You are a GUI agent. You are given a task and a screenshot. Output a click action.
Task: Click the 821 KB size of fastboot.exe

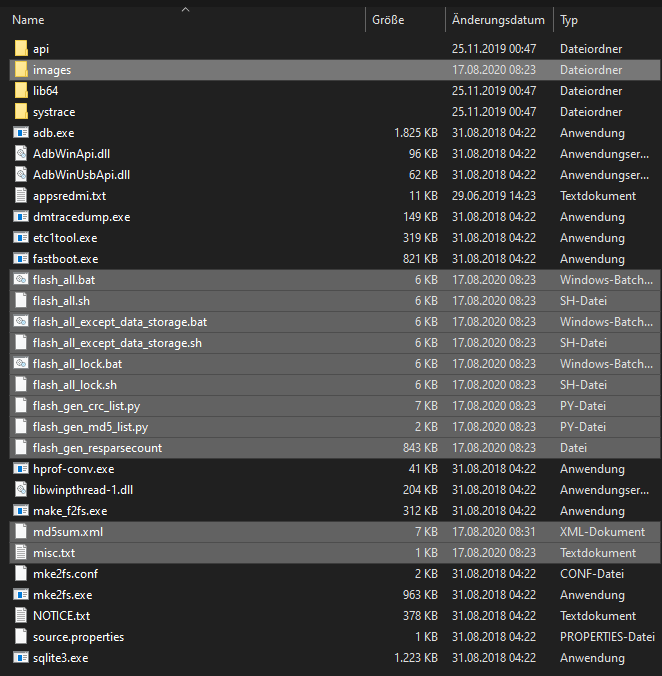click(x=420, y=259)
